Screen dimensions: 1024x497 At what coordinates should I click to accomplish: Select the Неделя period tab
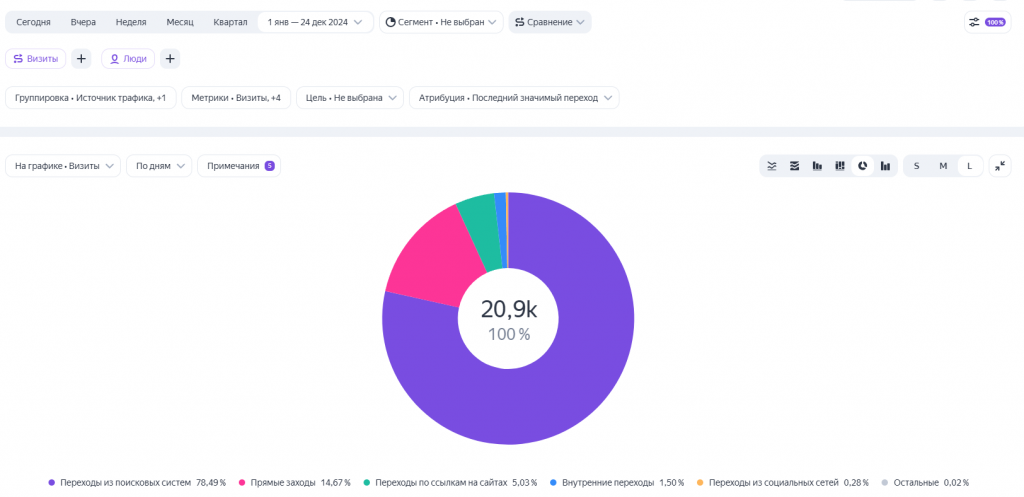click(131, 22)
